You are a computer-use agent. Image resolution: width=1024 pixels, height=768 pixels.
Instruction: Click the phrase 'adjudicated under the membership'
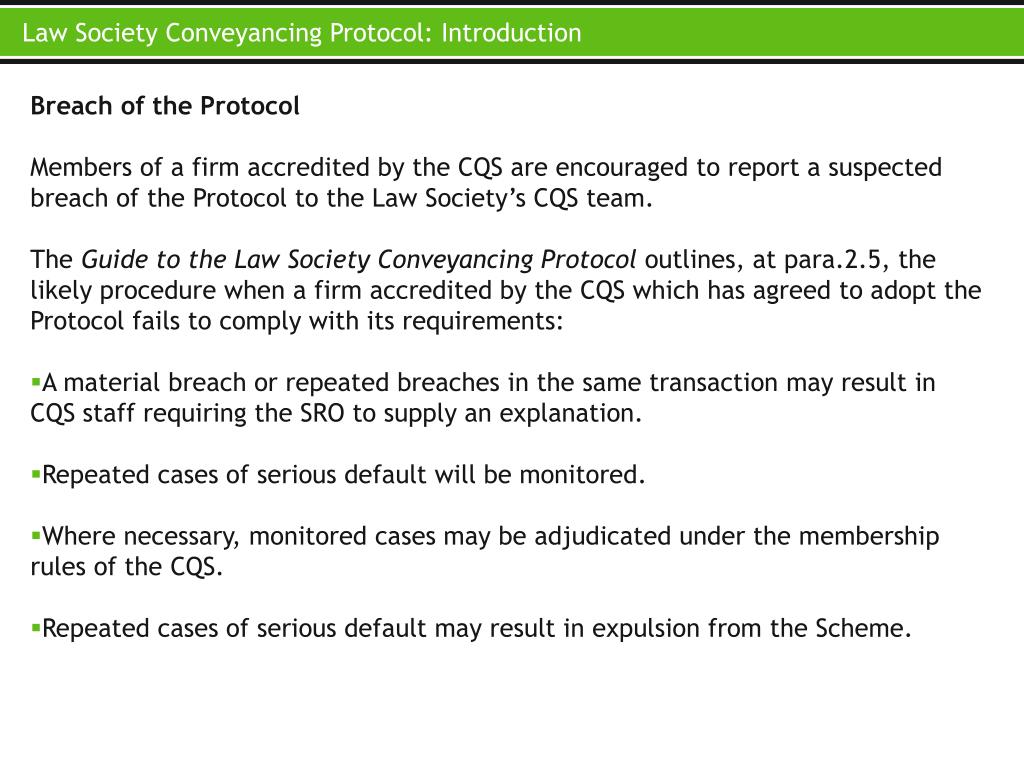[737, 536]
